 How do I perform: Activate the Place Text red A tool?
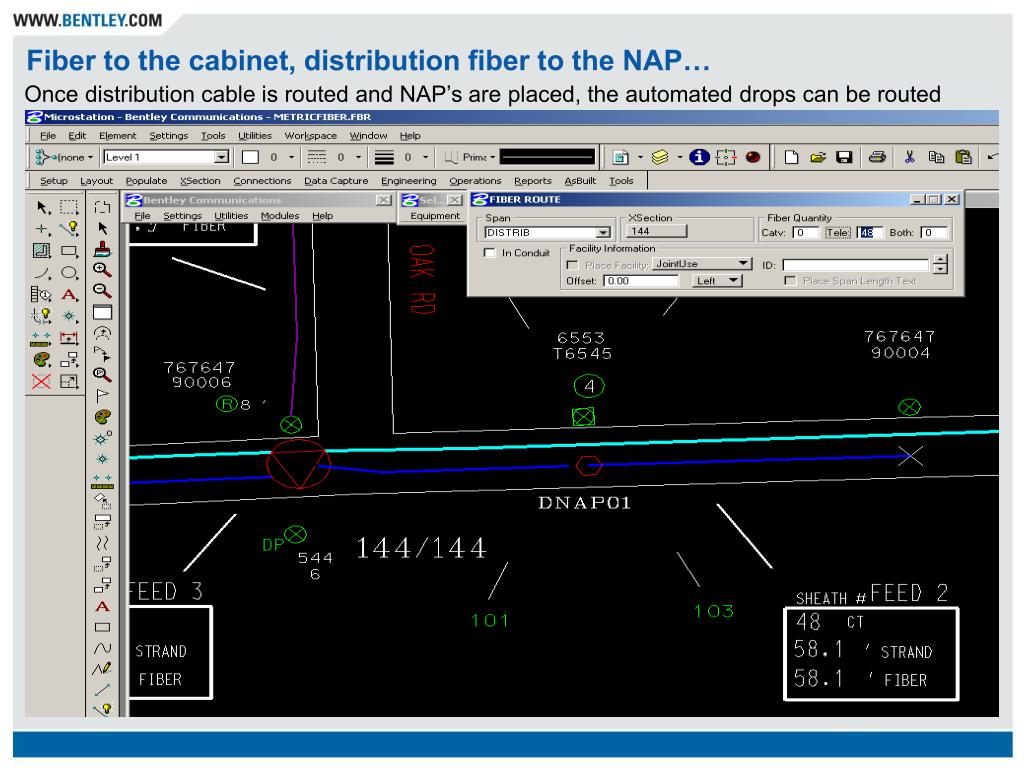(69, 295)
